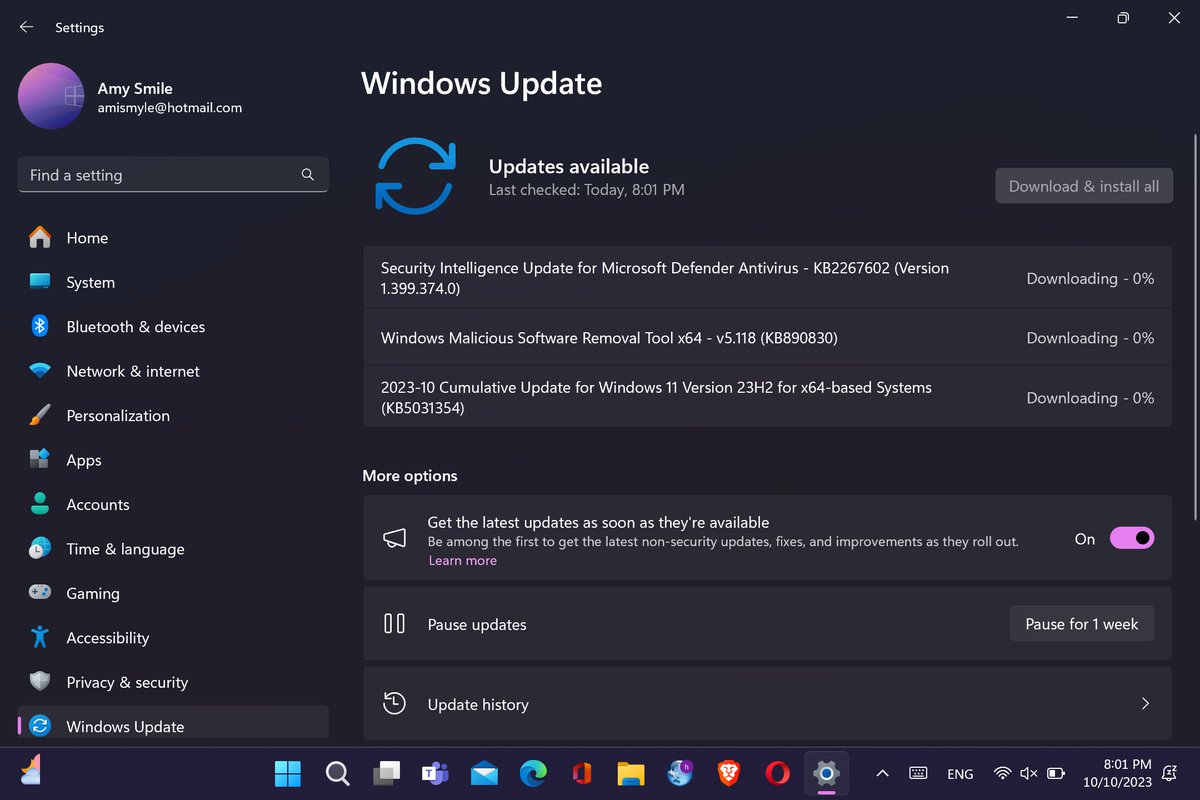Click the Accessibility figure icon

[40, 638]
